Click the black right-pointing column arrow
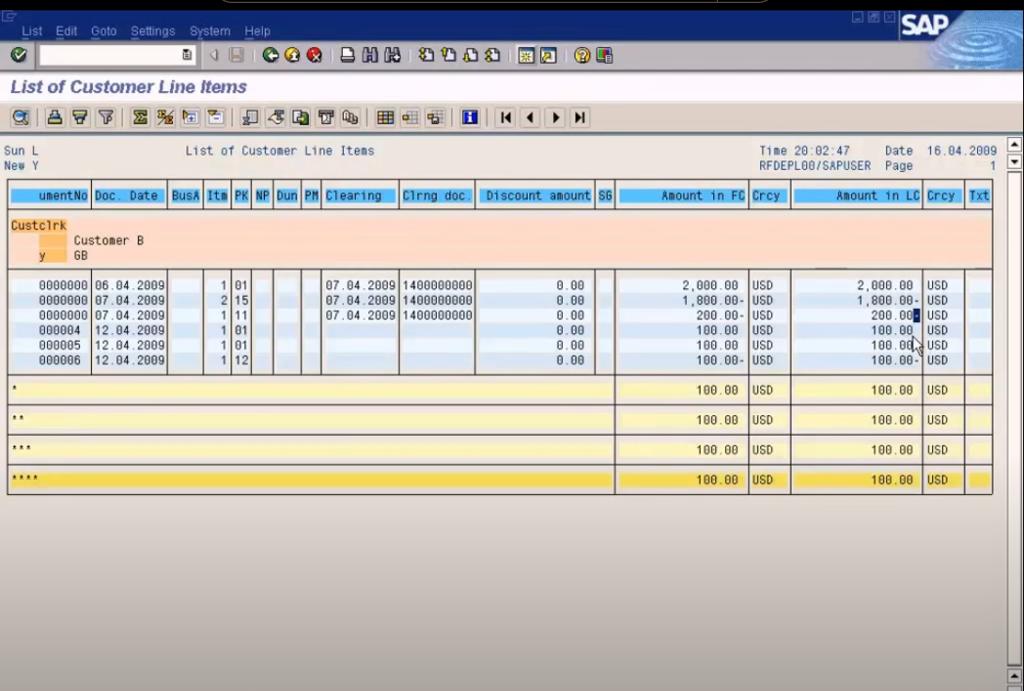 (x=556, y=118)
